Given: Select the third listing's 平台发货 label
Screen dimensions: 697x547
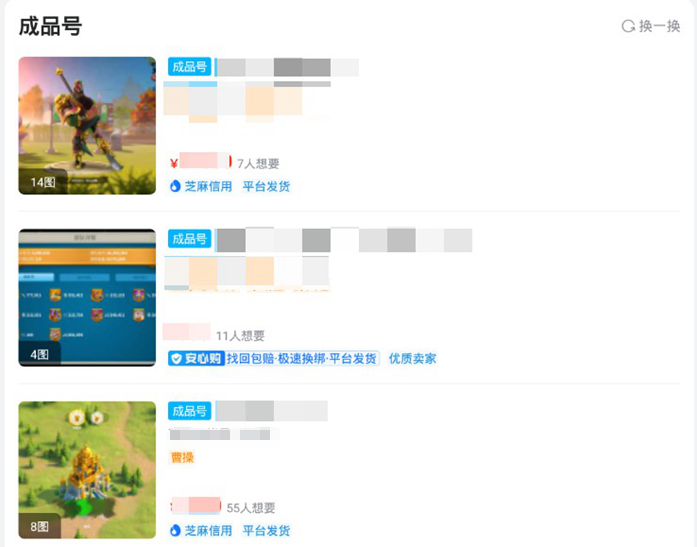Looking at the screenshot, I should pyautogui.click(x=266, y=530).
